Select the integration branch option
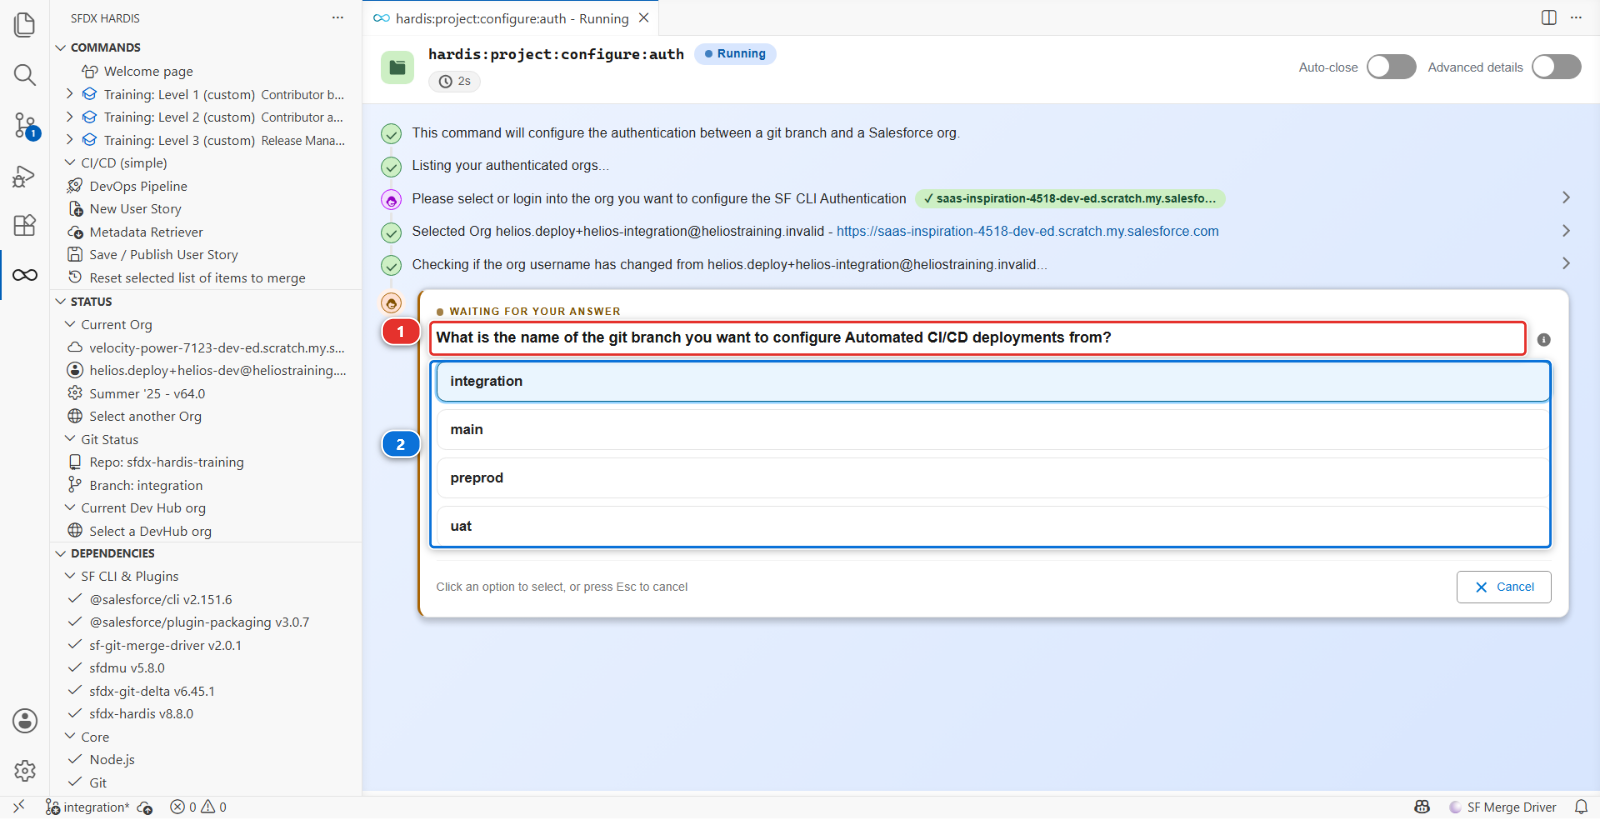Viewport: 1600px width, 819px height. (x=991, y=381)
